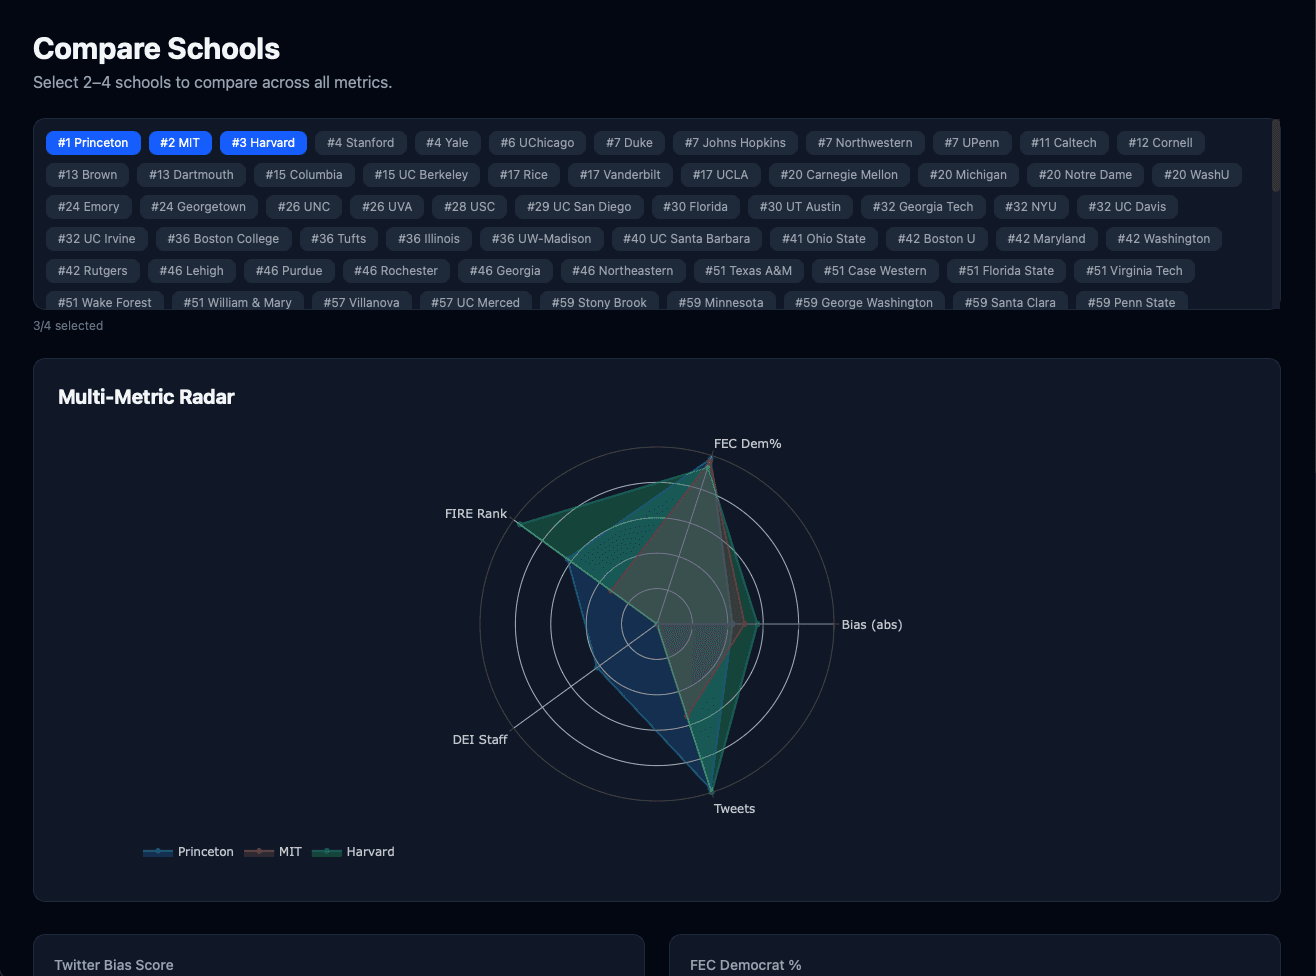Choose #6 UChicago for comparison
The height and width of the screenshot is (976, 1316).
pos(537,143)
